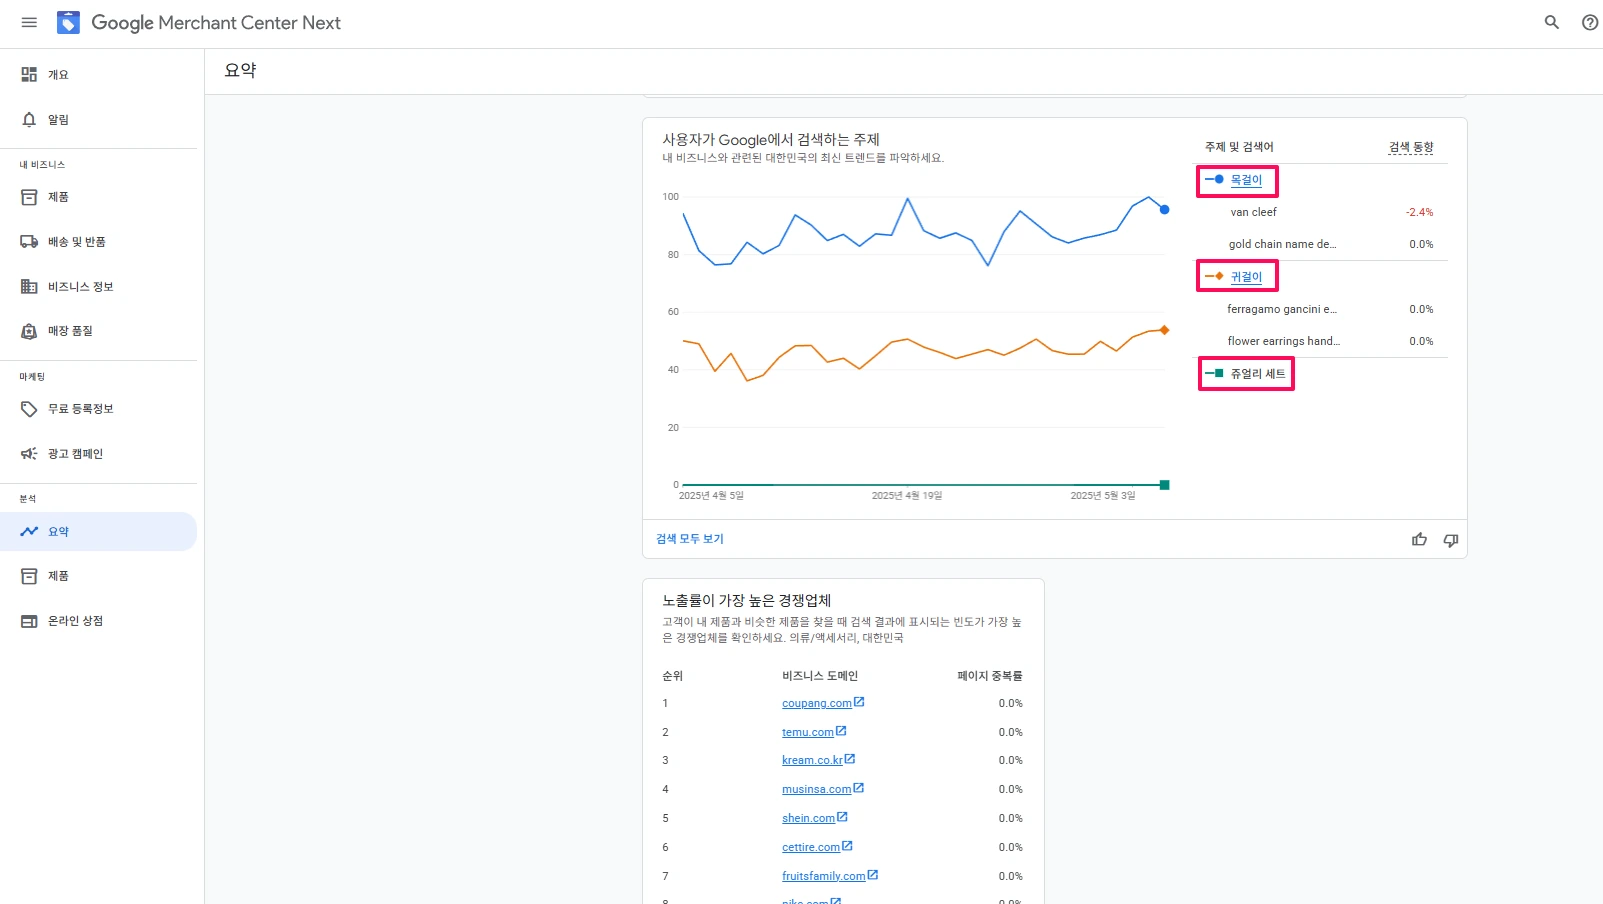Screen dimensions: 1603x904
Task: Open the hamburger main menu
Action: (x=29, y=22)
